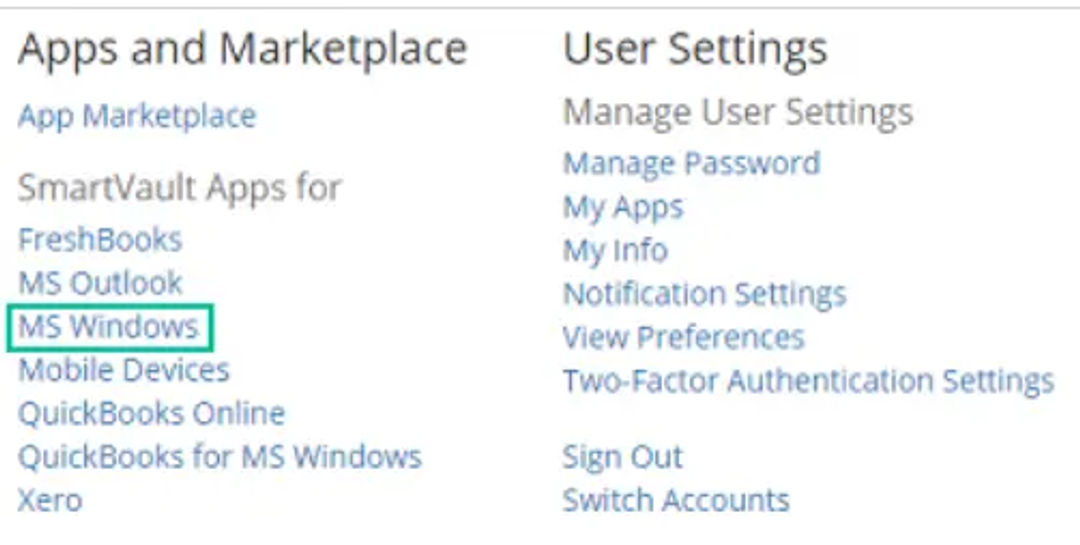Select QuickBooks for MS Windows
1080x545 pixels.
point(220,457)
